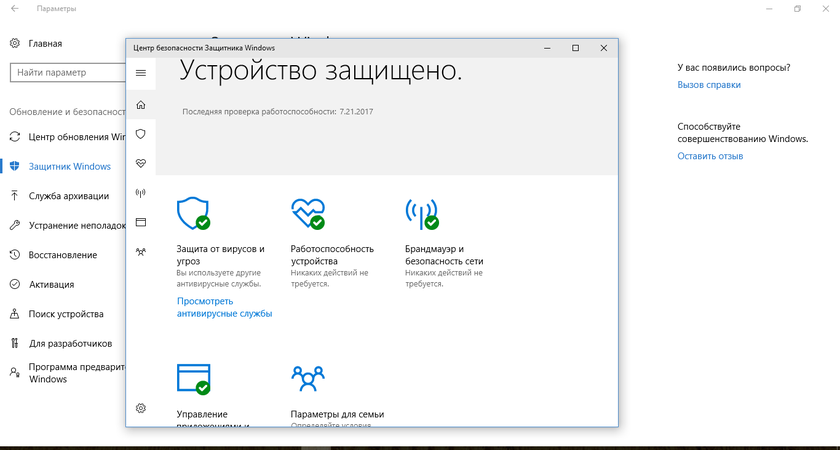
Task: Open family options sidebar icon
Action: pos(141,252)
